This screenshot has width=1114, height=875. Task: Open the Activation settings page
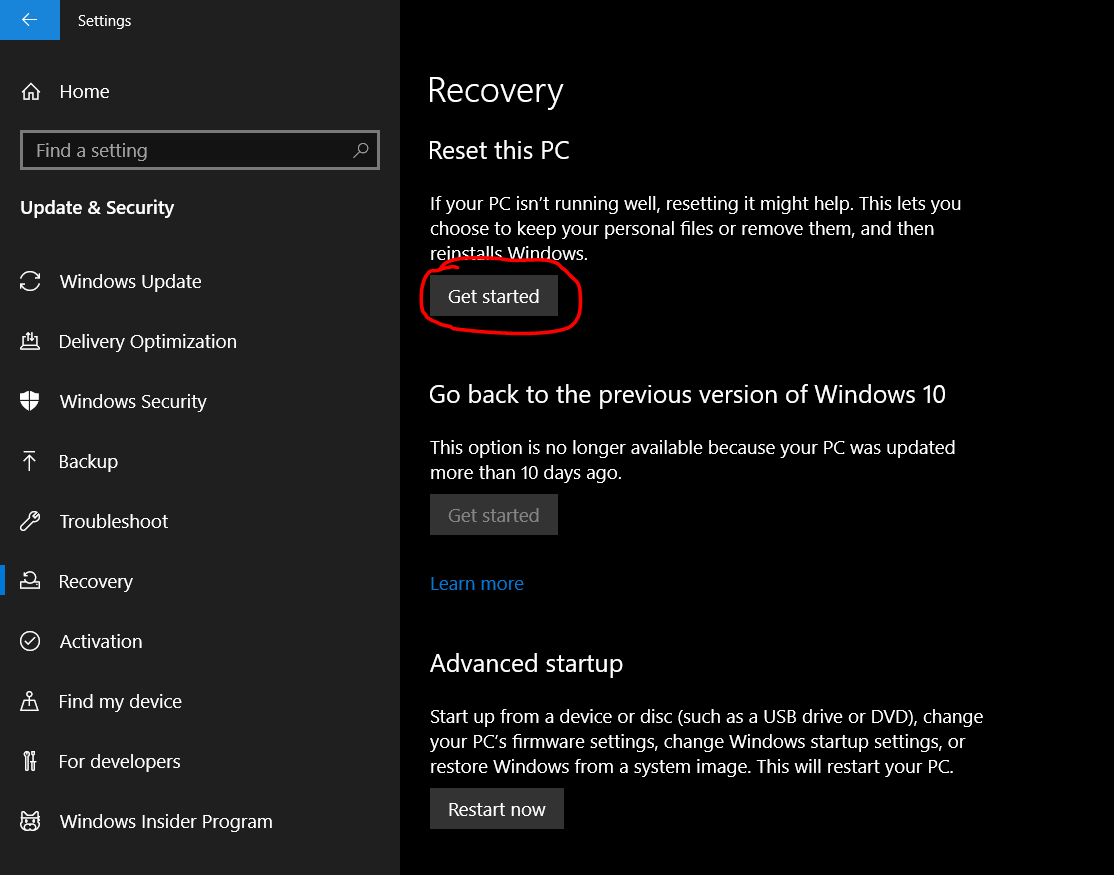click(x=100, y=642)
